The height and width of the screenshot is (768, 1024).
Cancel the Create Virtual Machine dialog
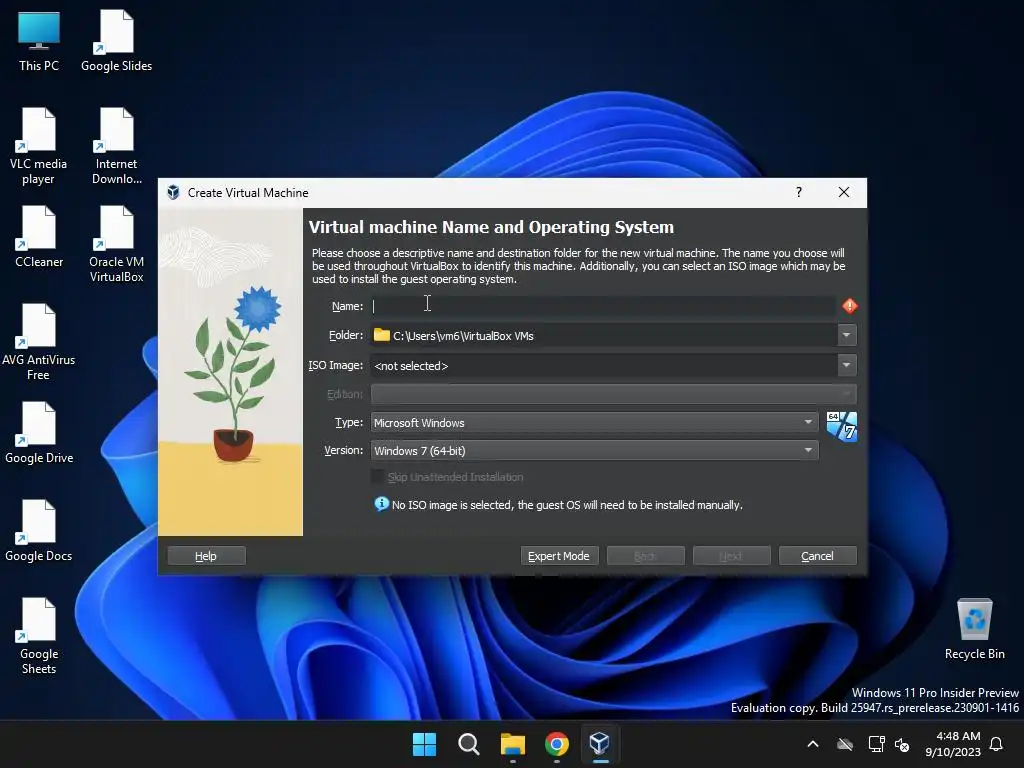(818, 556)
